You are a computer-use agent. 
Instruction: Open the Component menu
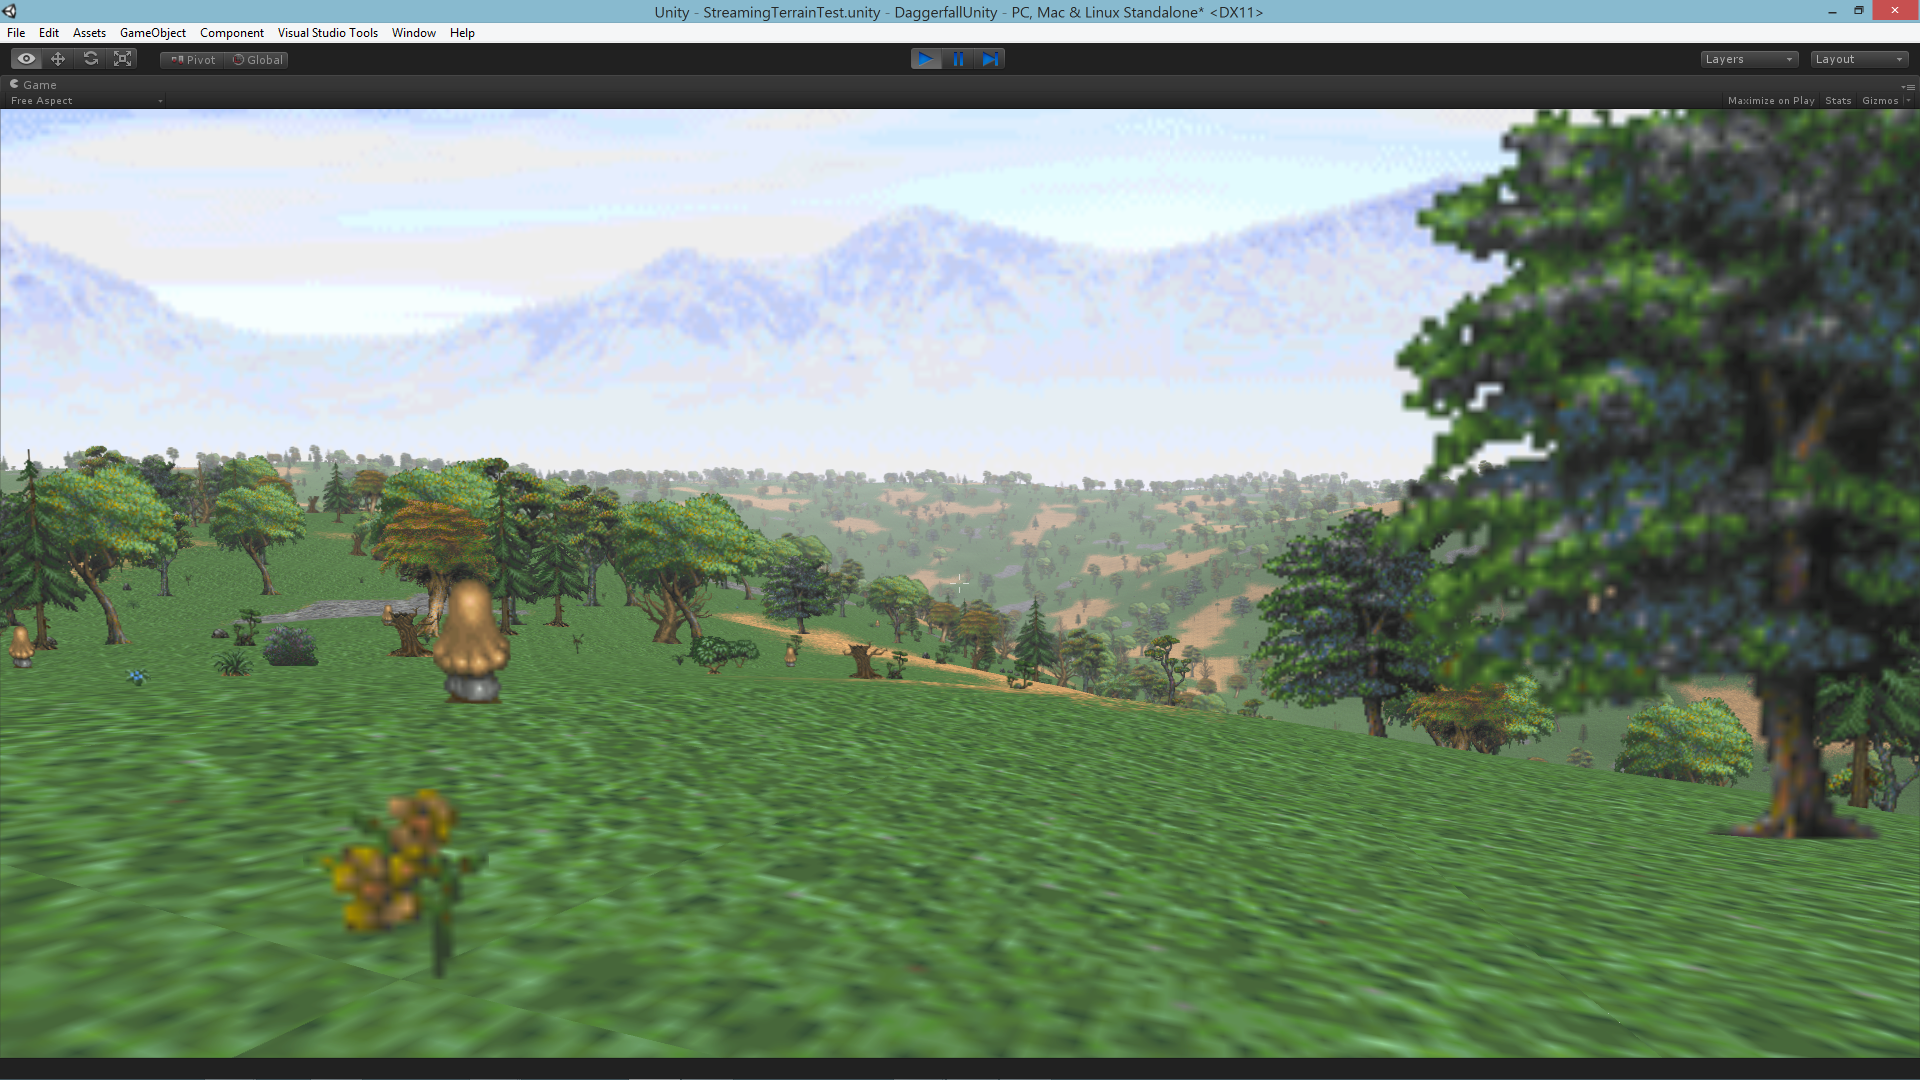coord(231,32)
